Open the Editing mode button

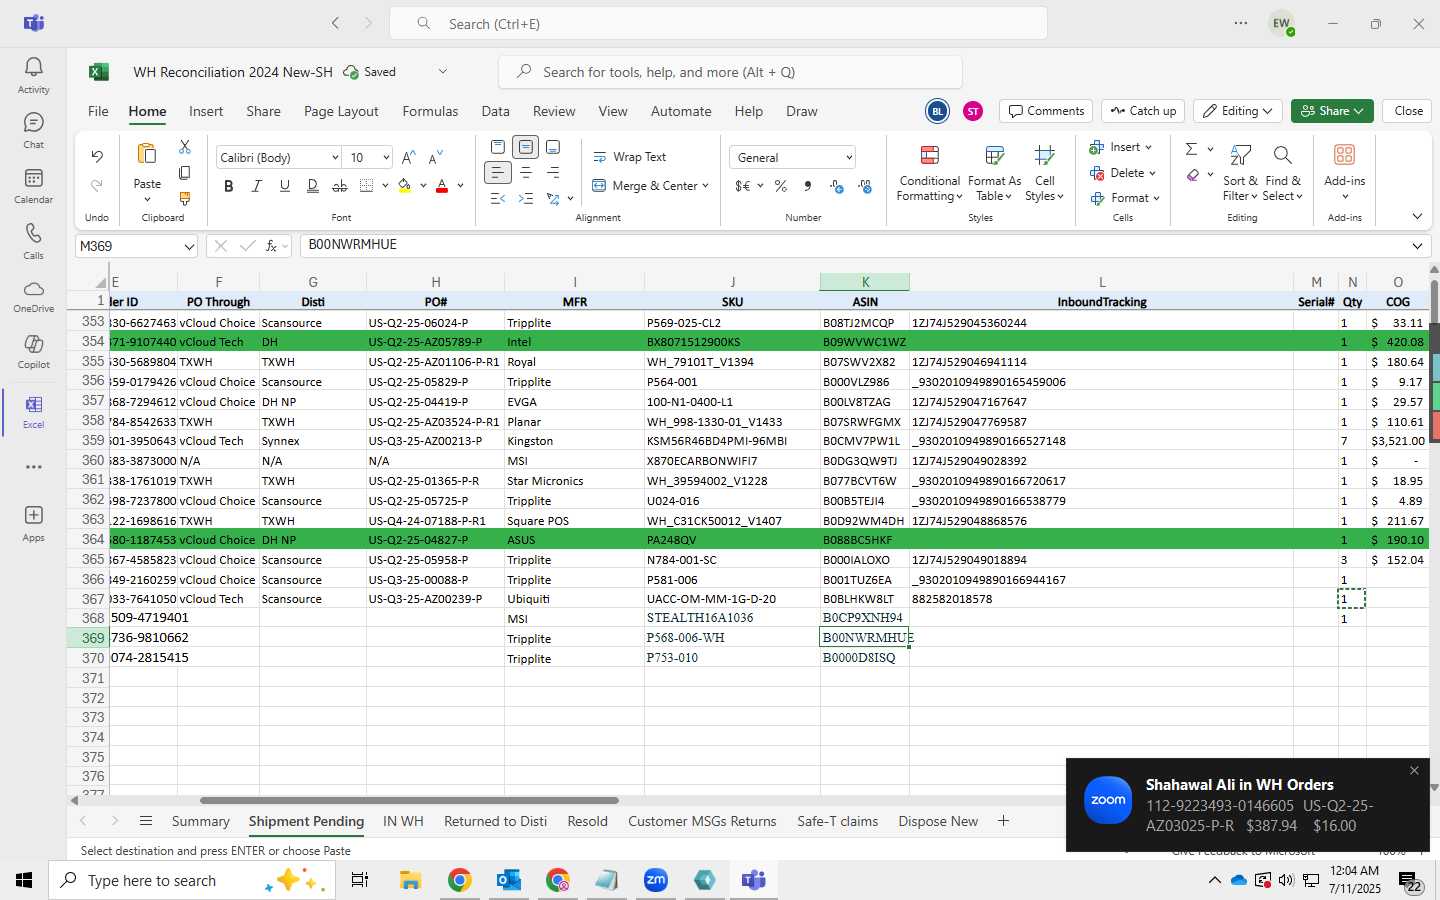1238,111
